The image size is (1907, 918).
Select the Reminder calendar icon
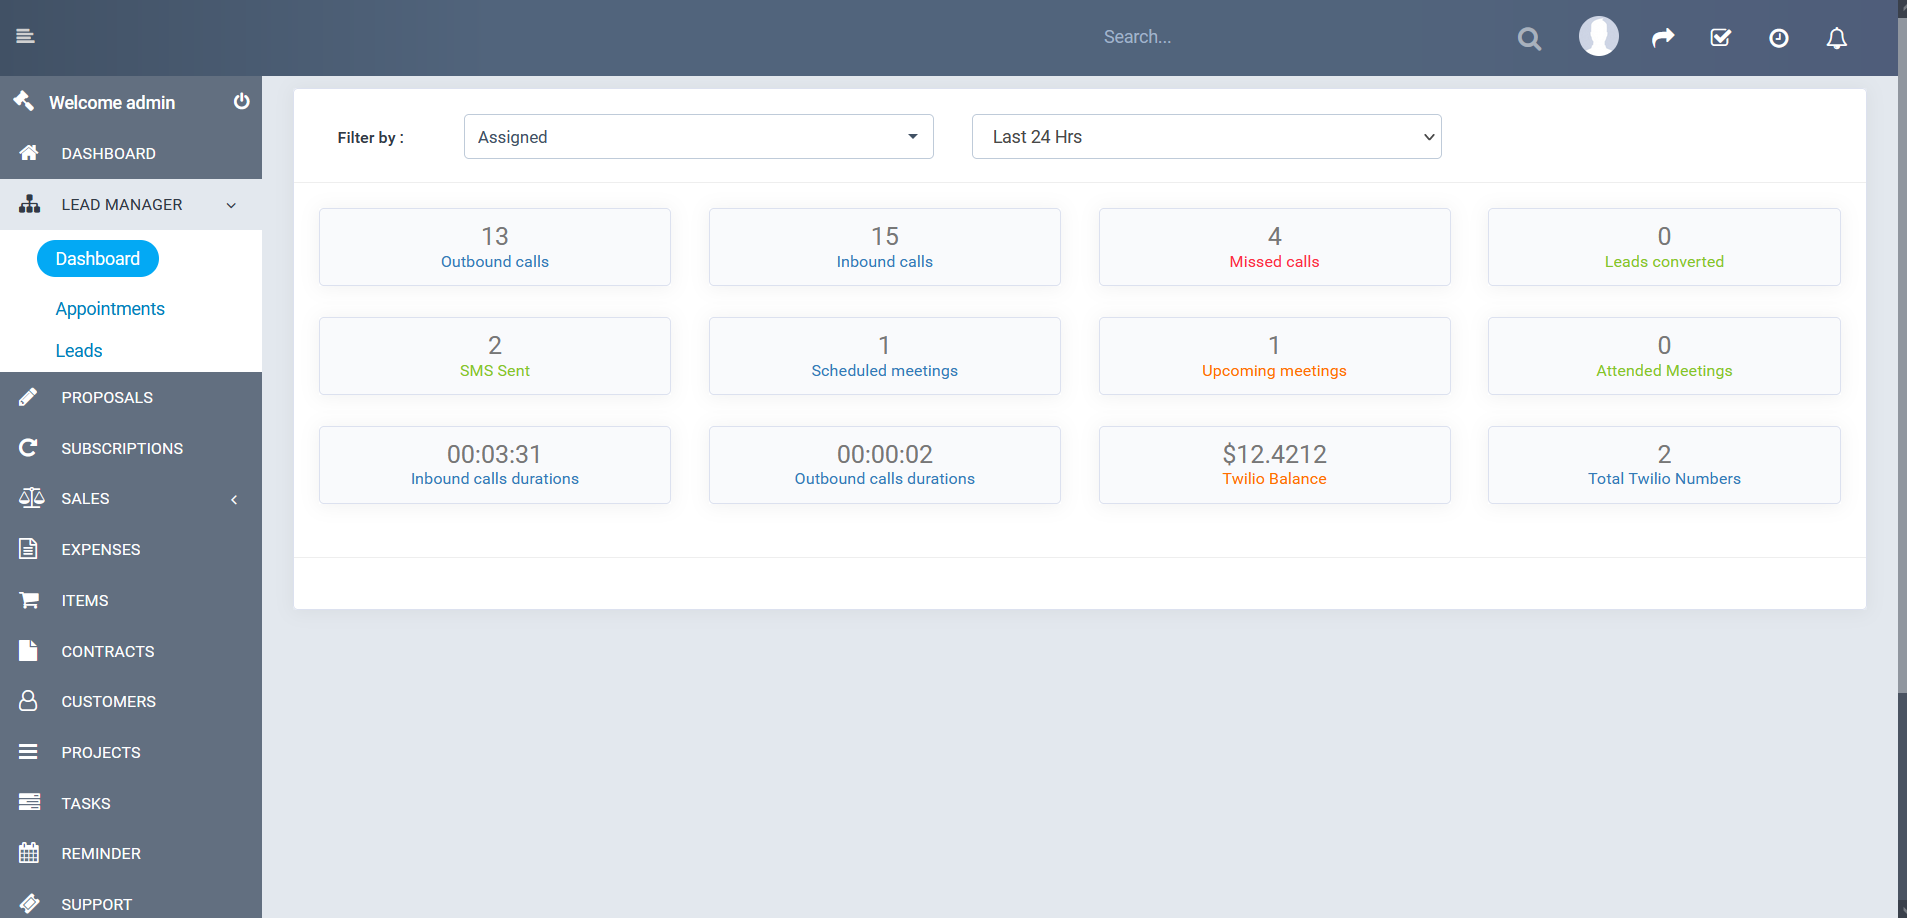(29, 852)
